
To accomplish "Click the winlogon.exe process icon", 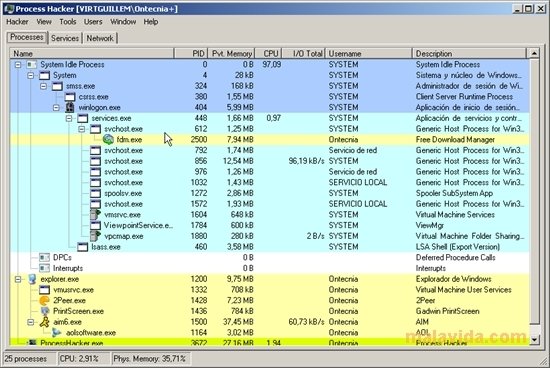I will pos(70,107).
